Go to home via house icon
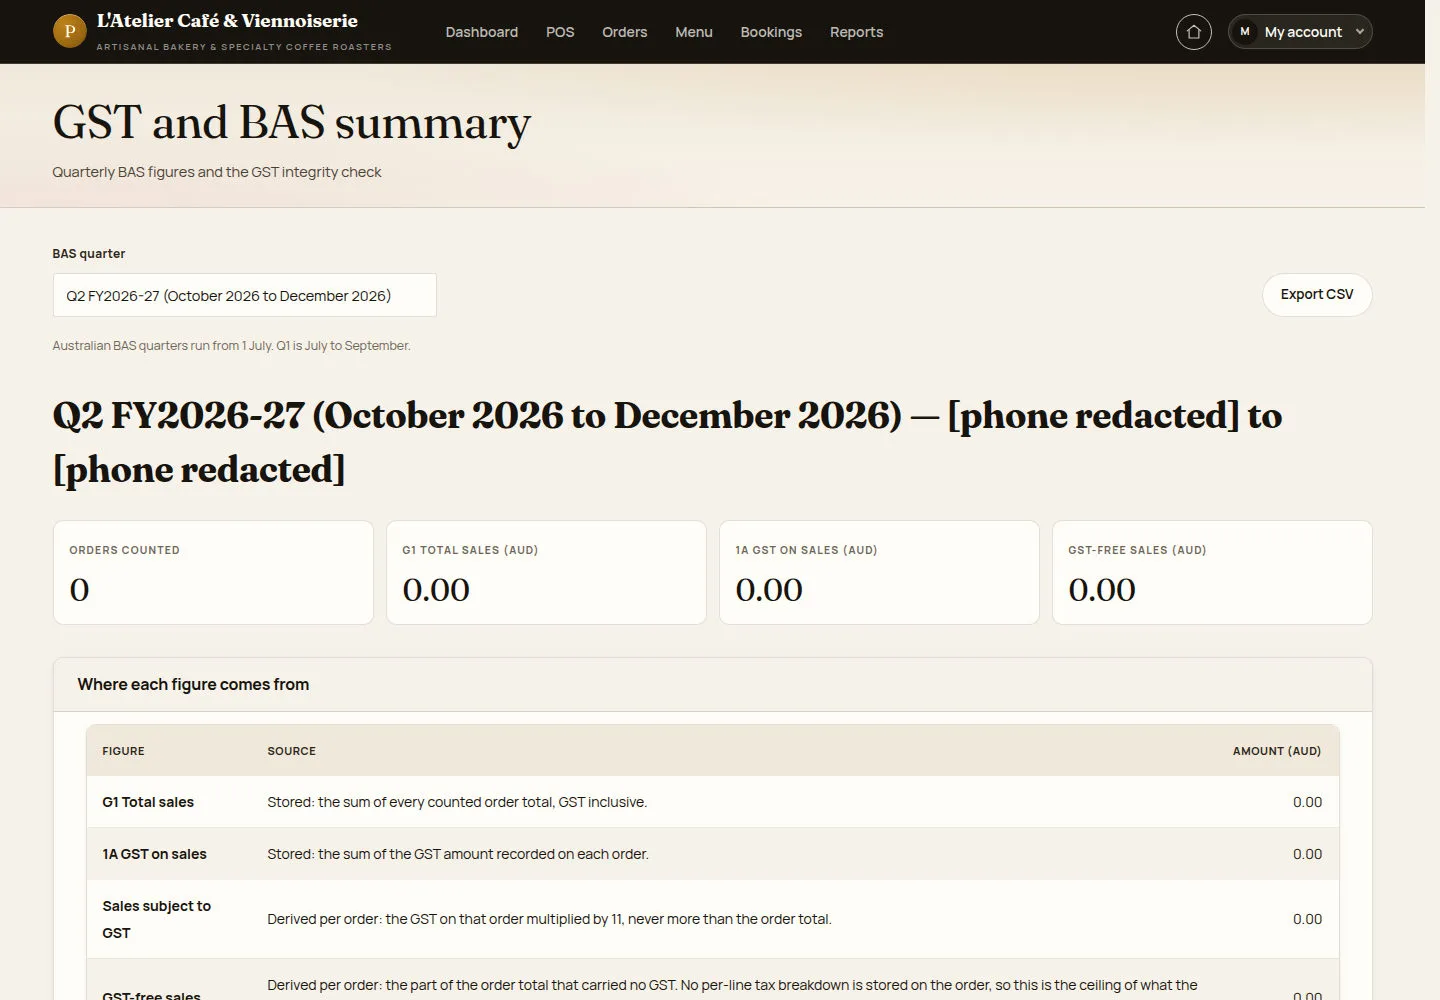The width and height of the screenshot is (1440, 1000). point(1193,32)
